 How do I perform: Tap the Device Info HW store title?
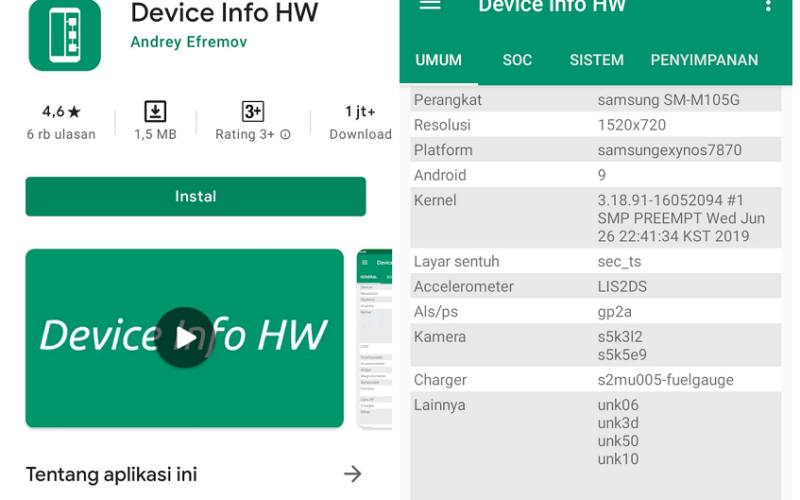click(x=224, y=12)
